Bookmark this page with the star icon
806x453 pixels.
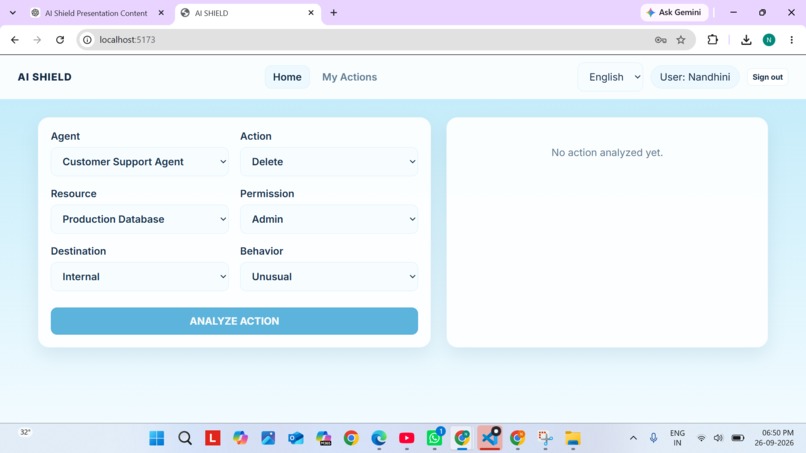681,40
